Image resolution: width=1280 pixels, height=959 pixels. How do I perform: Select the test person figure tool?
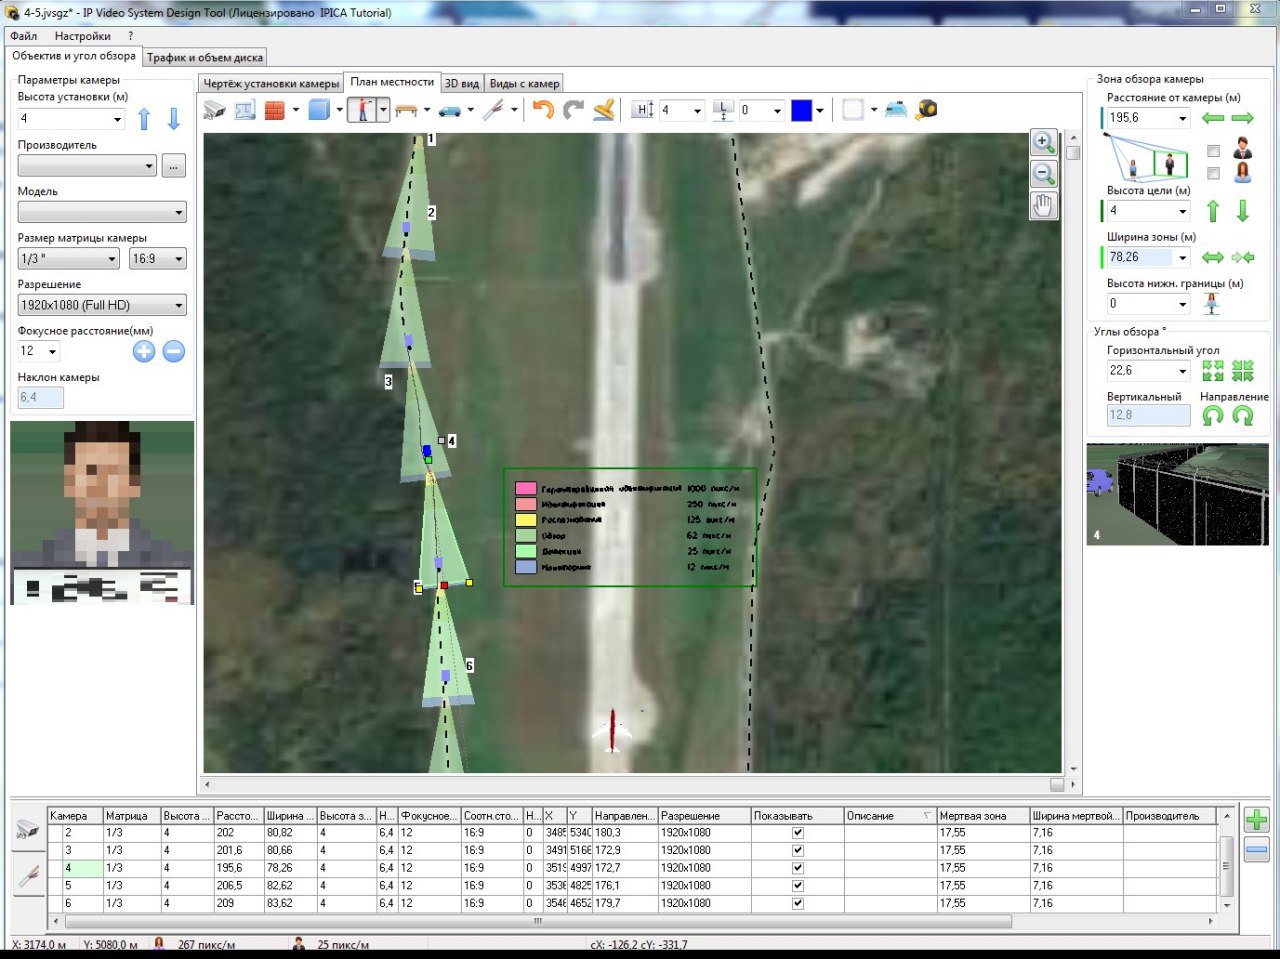[x=362, y=110]
